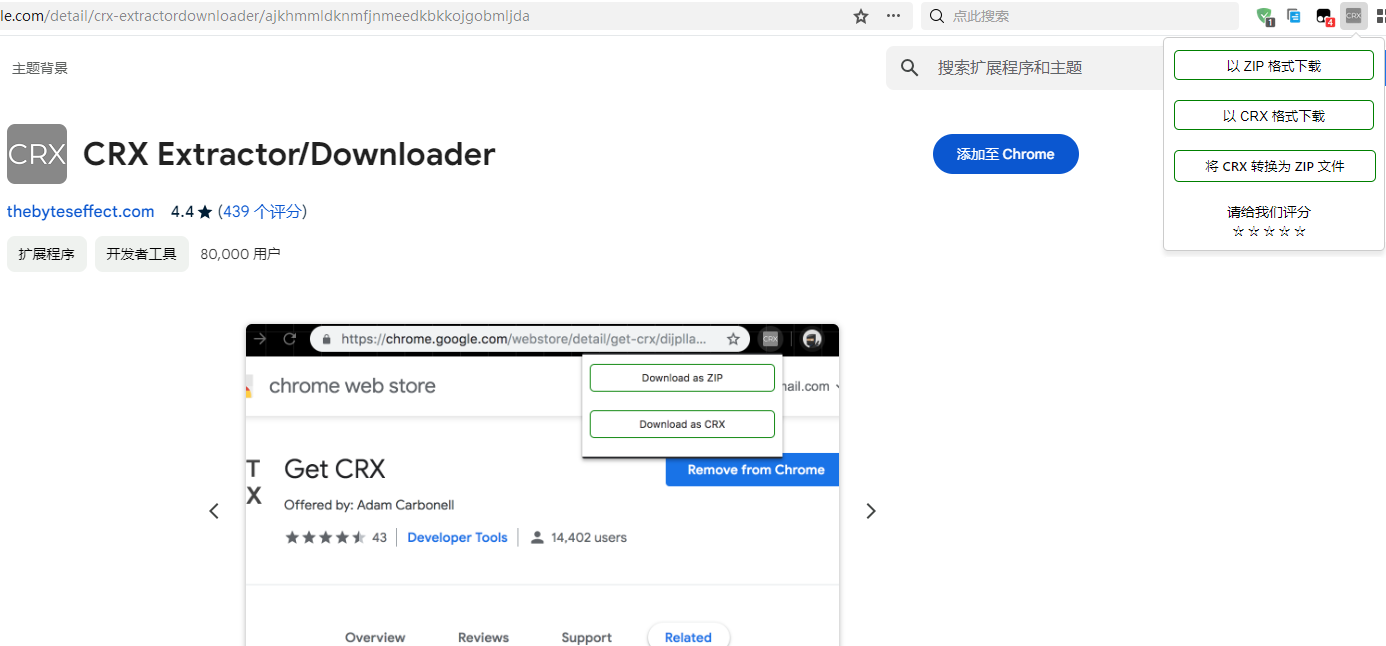Viewport: 1386px width, 646px height.
Task: Download extension in ZIP format from popup
Action: tap(1274, 66)
